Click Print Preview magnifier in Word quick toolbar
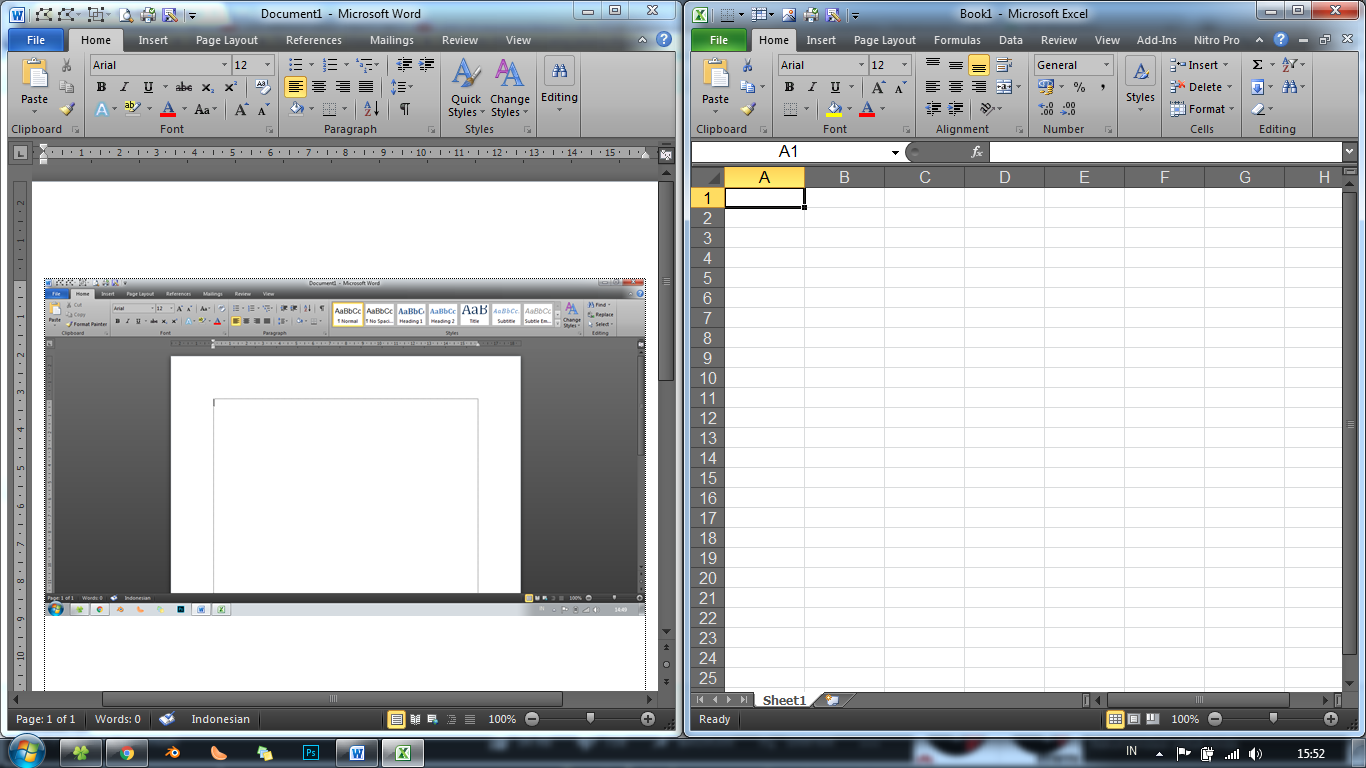The height and width of the screenshot is (768, 1366). click(x=126, y=15)
